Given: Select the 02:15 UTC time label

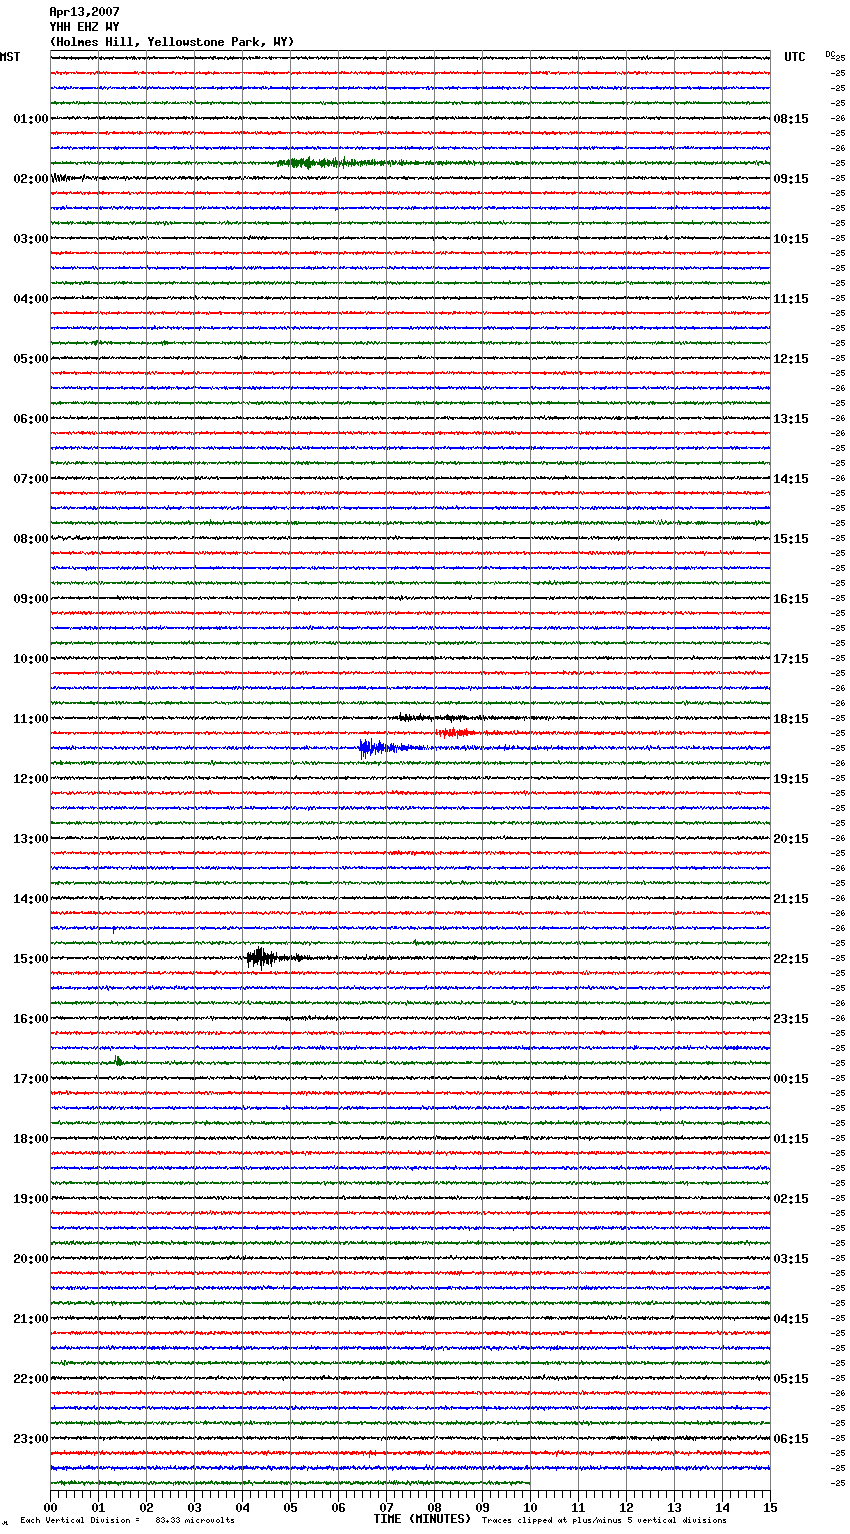Looking at the screenshot, I should tap(791, 1199).
